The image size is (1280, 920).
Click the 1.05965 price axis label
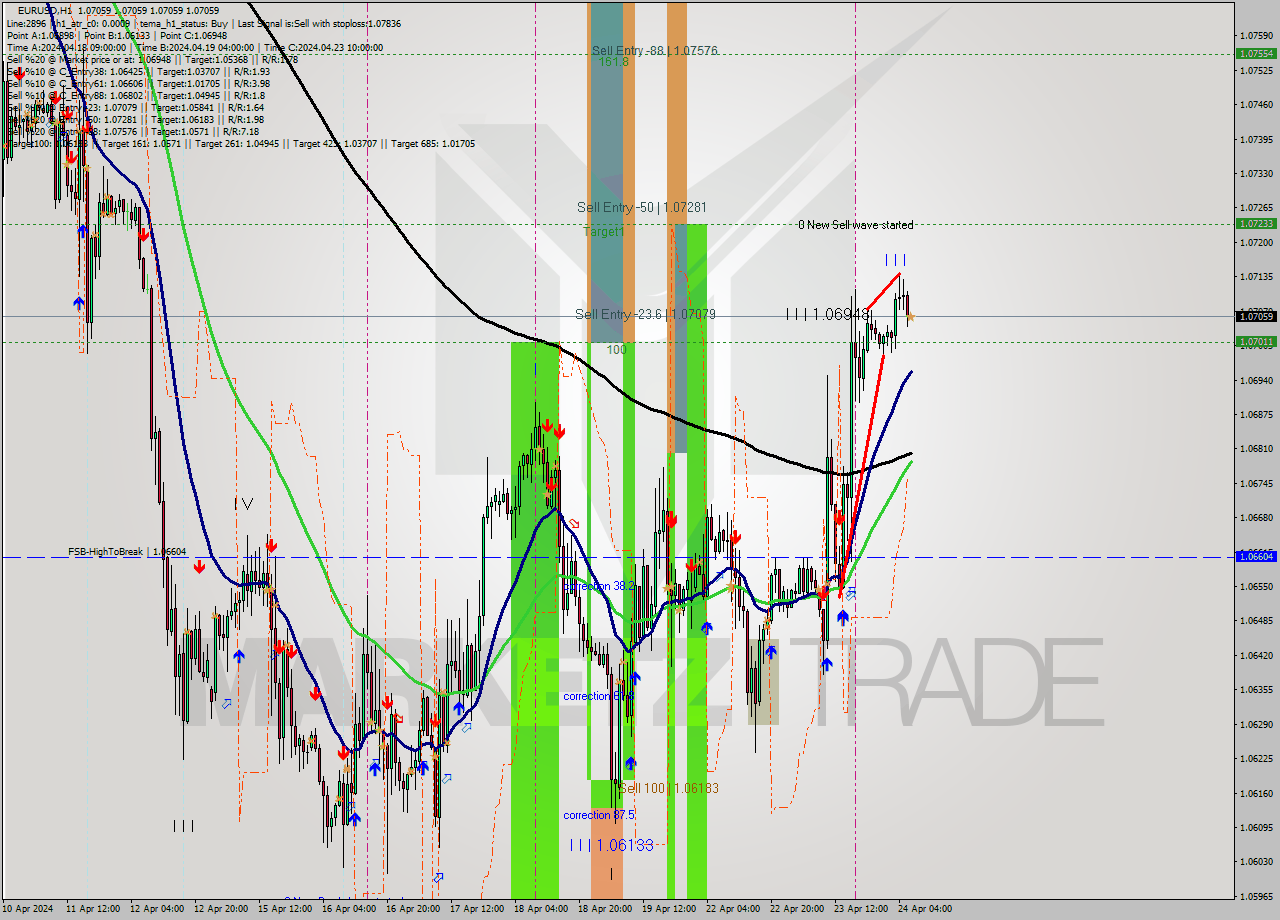pyautogui.click(x=1256, y=896)
